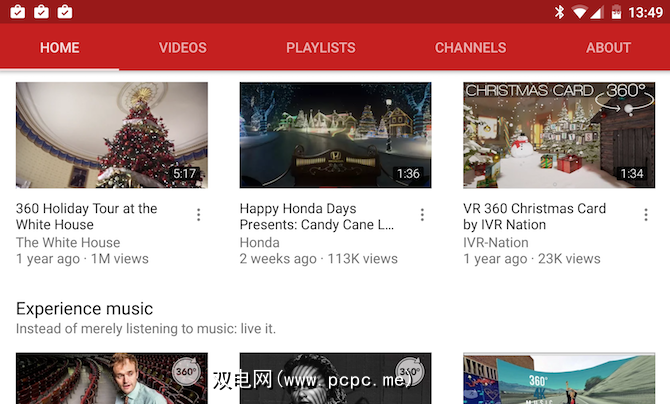Play the Honda Candy Cane Lane thumbnail
Screen dimensions: 670x404
coord(335,135)
